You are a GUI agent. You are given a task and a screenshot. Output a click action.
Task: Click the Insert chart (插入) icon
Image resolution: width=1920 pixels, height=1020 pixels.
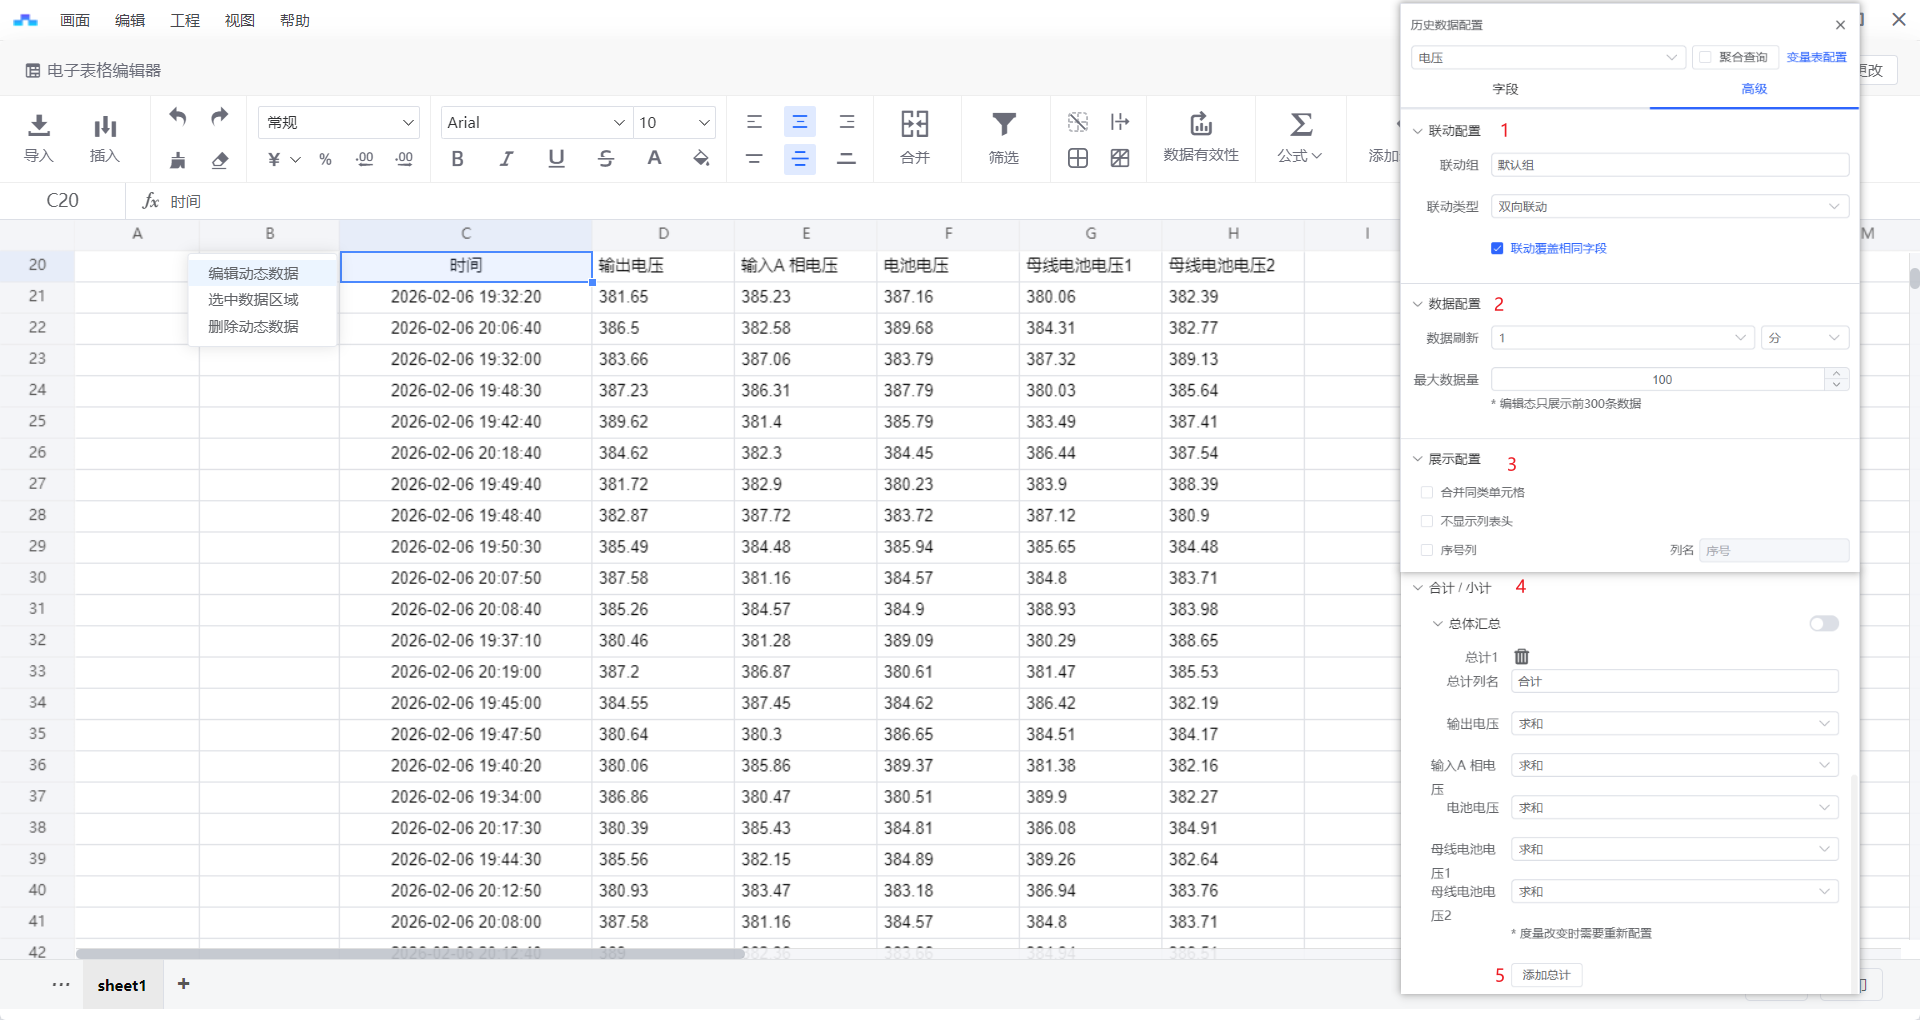pos(105,126)
